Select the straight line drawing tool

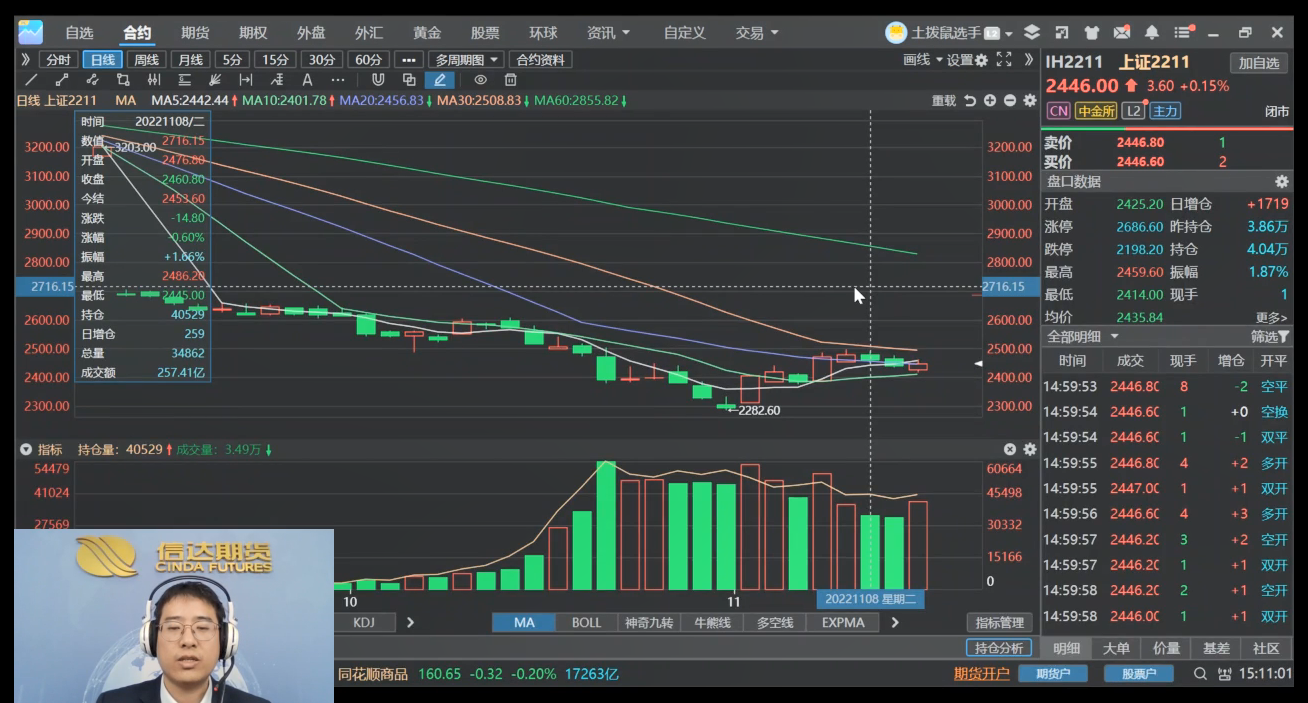tap(32, 80)
